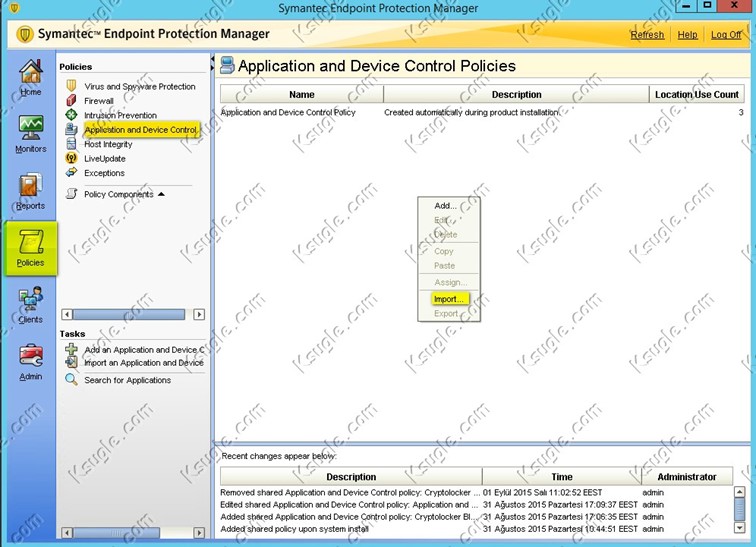Select the Edited shared policy change row
This screenshot has height=547, width=756.
[476, 505]
